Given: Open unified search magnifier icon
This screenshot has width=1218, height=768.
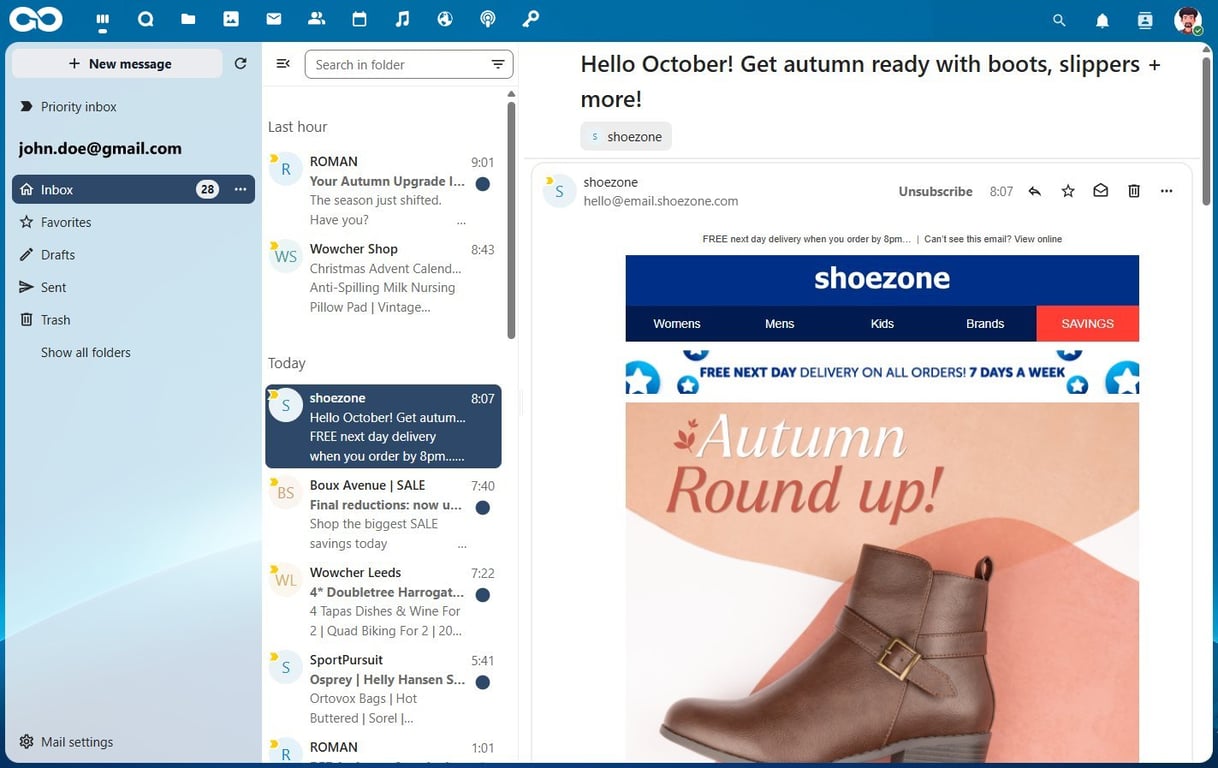Looking at the screenshot, I should point(1060,20).
